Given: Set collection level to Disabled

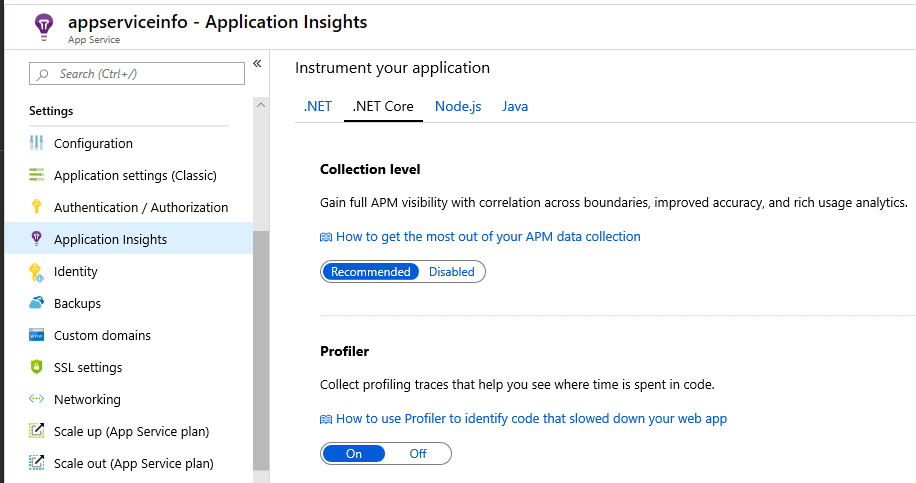Looking at the screenshot, I should tap(452, 272).
